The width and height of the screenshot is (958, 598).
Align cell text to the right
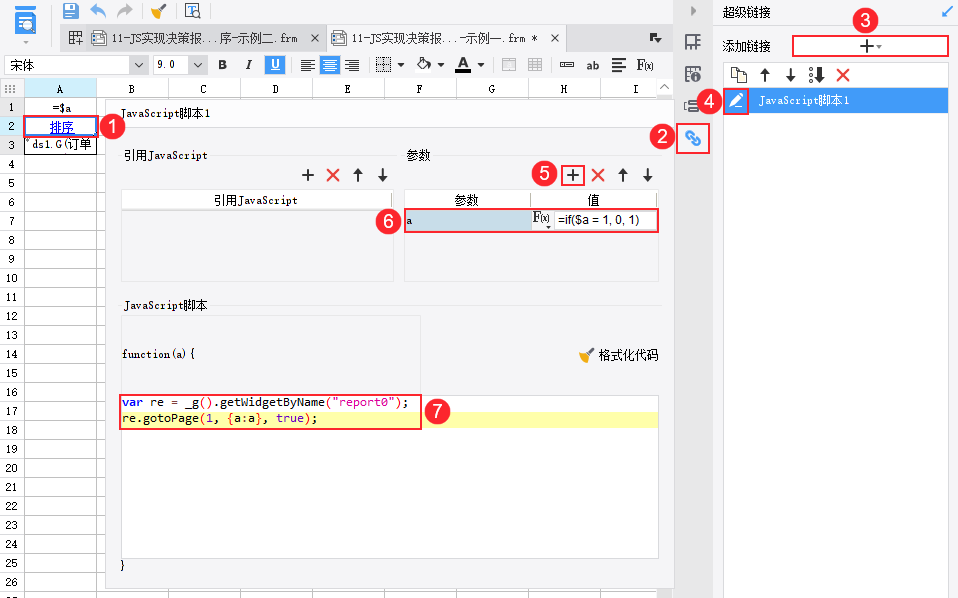(352, 65)
